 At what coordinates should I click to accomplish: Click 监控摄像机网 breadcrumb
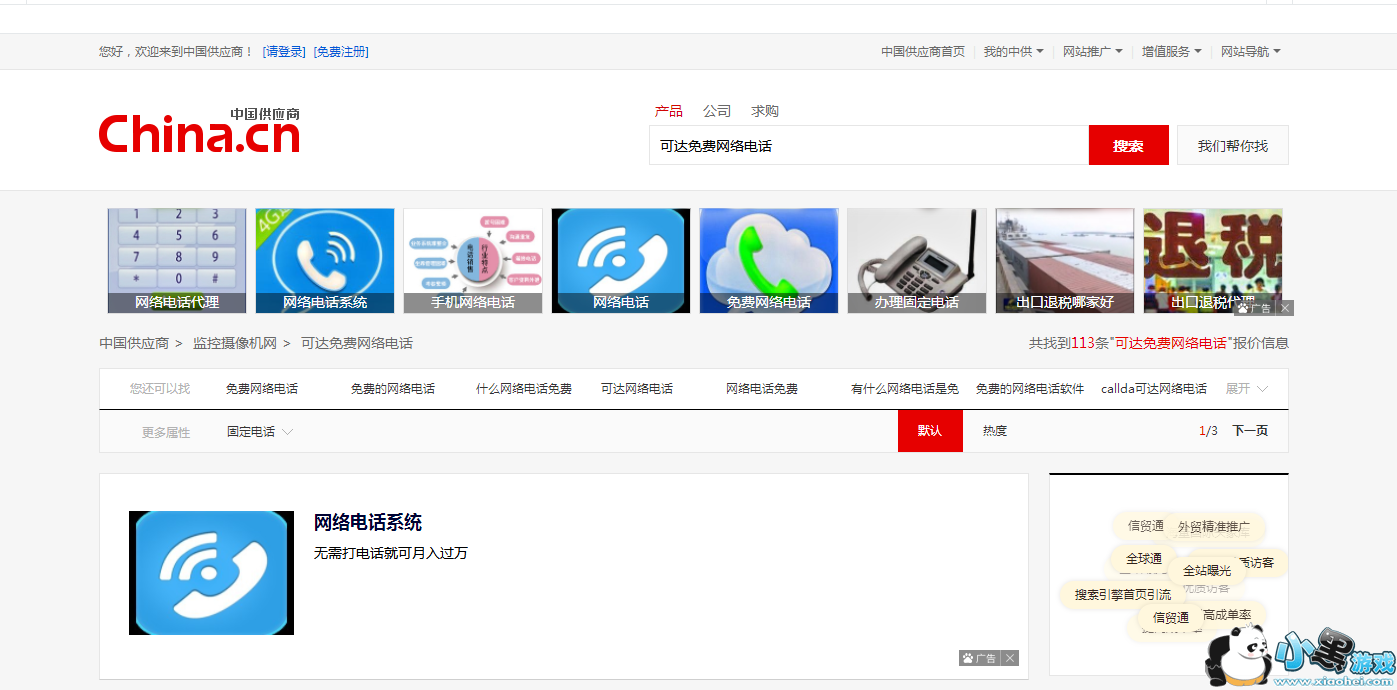[x=235, y=343]
